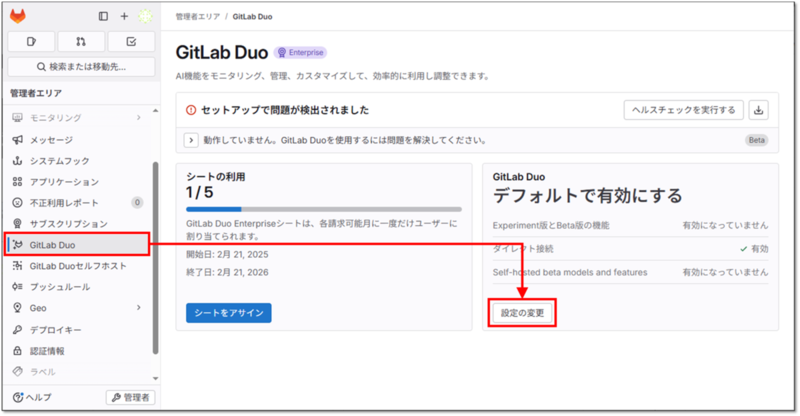Open merge requests shortcut icon
Image resolution: width=800 pixels, height=416 pixels.
coord(81,41)
